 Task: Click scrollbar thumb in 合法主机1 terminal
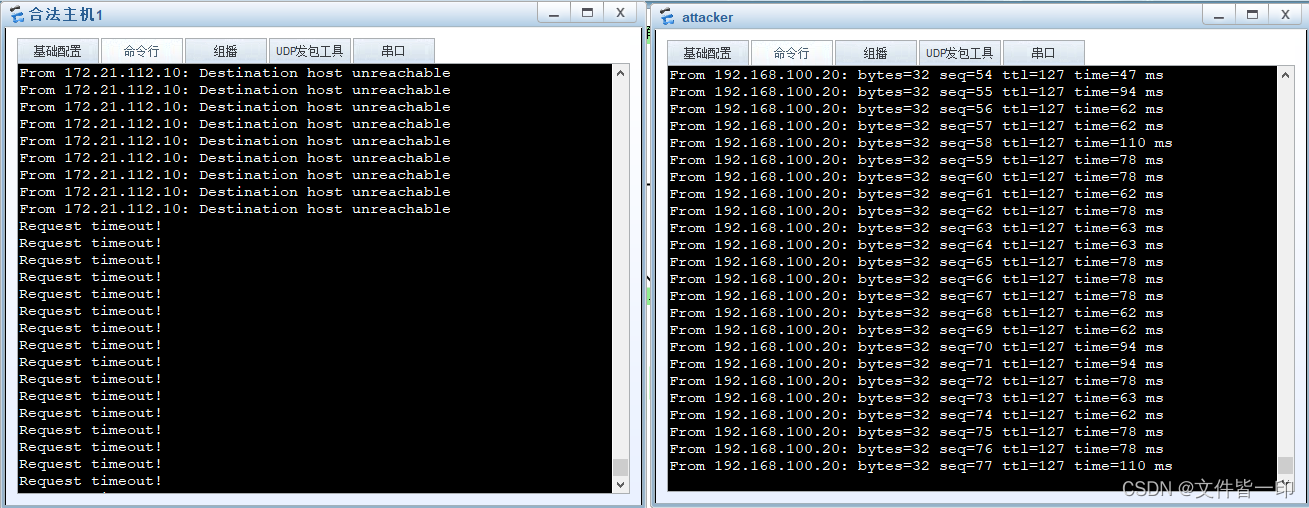pos(621,467)
